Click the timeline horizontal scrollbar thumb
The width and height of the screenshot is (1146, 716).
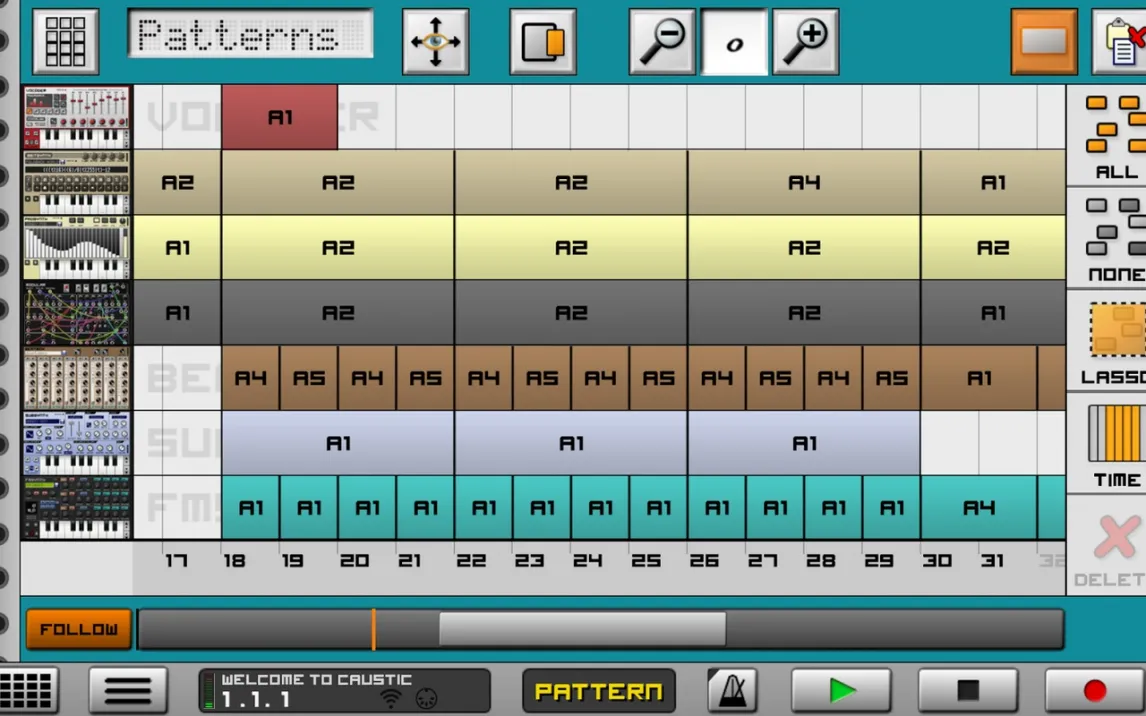tap(582, 629)
